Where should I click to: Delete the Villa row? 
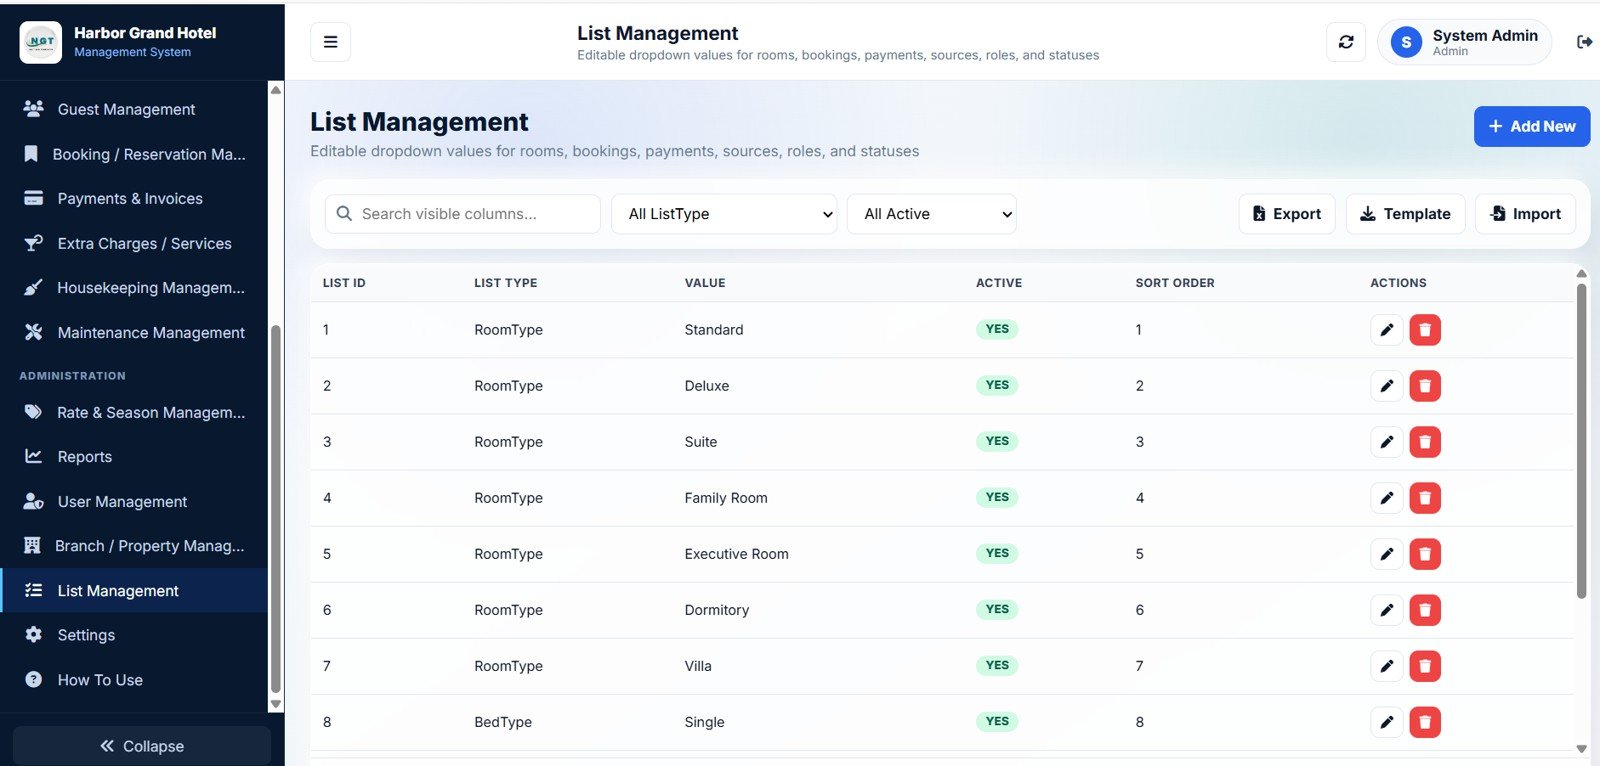click(x=1425, y=666)
